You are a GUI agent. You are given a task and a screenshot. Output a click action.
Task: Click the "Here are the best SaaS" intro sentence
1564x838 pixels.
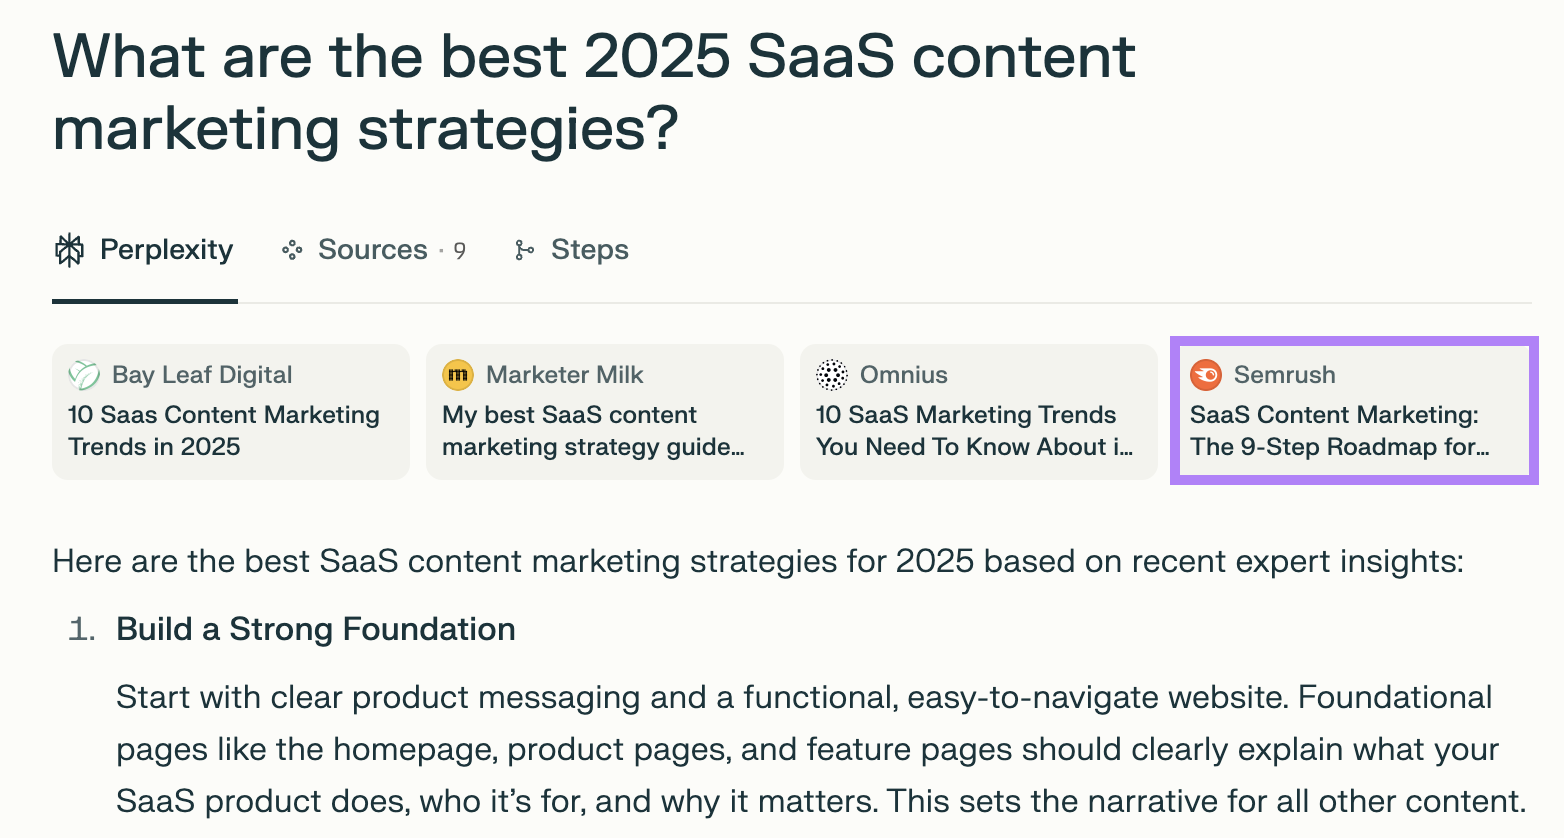[x=757, y=561]
